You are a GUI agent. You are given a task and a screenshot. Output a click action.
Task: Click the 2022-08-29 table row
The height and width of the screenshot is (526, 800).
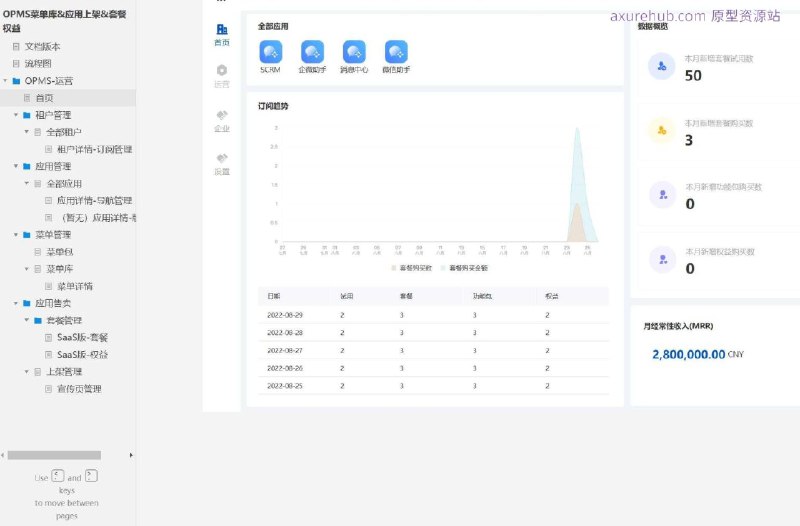(x=434, y=315)
